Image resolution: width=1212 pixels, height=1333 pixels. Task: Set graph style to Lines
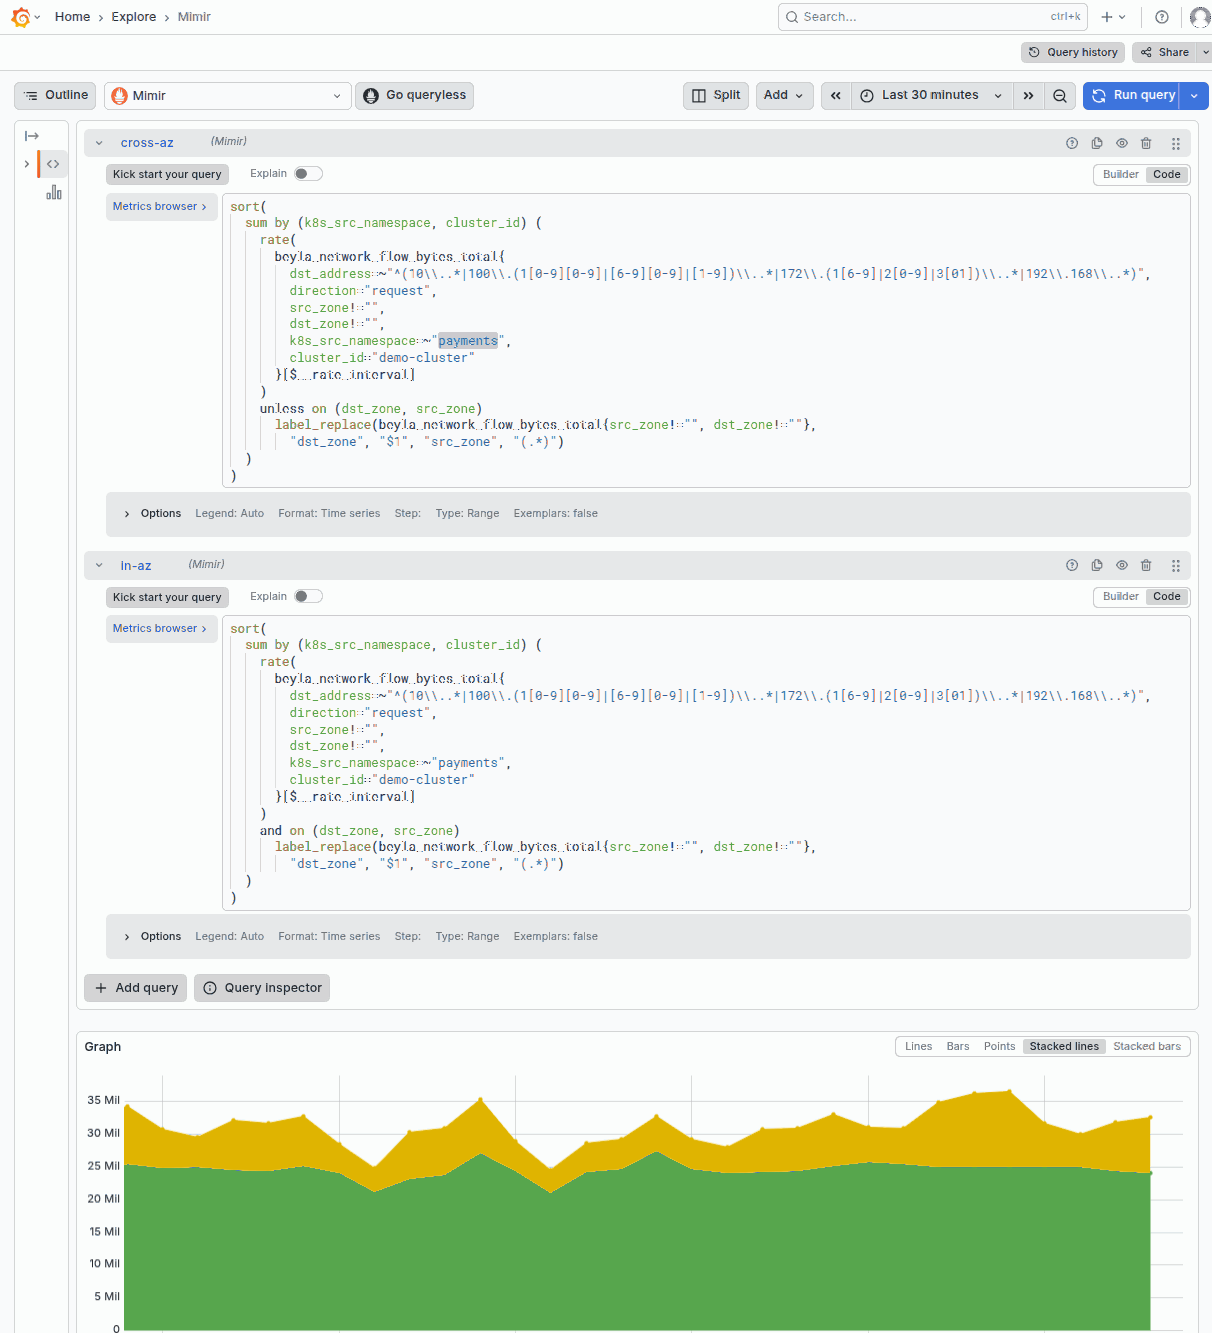point(918,1047)
